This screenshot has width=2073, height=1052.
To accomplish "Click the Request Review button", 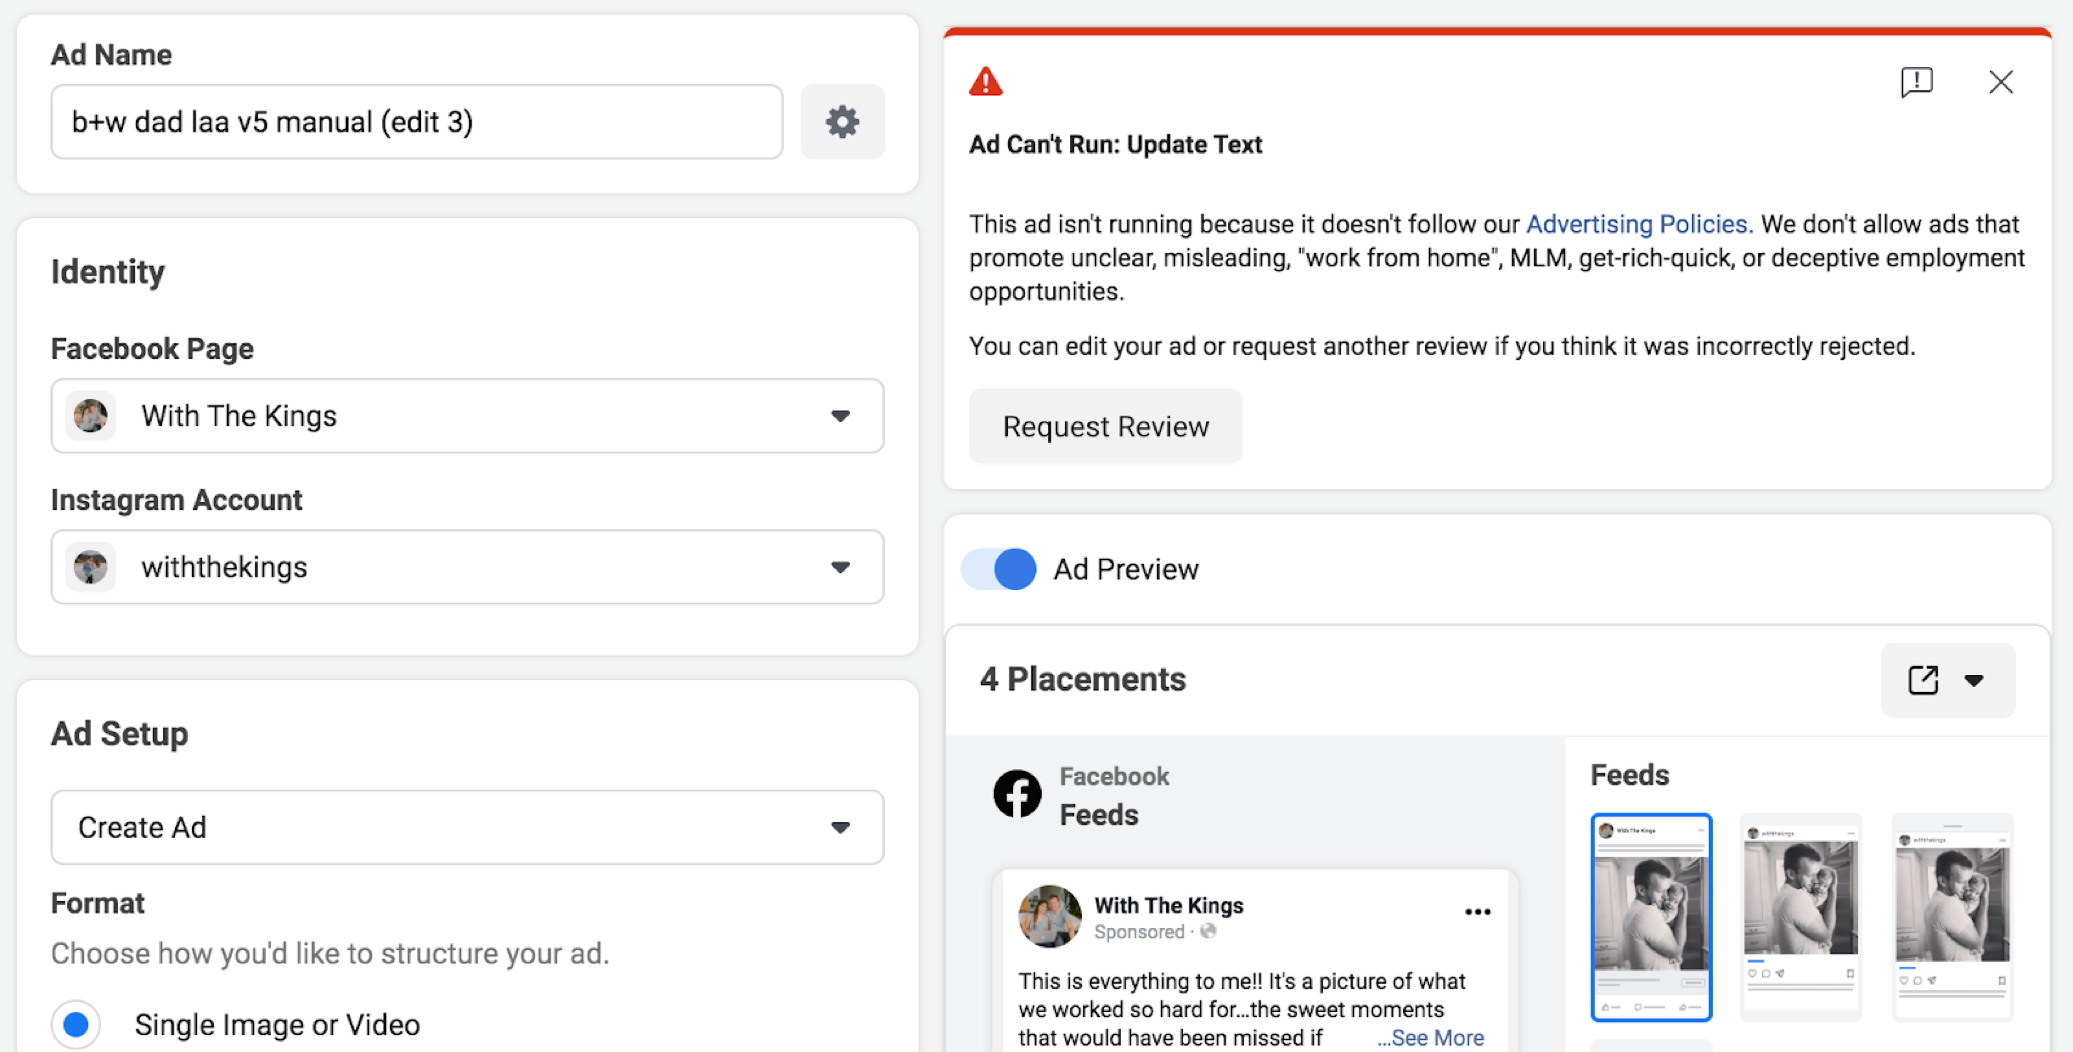I will click(x=1106, y=426).
